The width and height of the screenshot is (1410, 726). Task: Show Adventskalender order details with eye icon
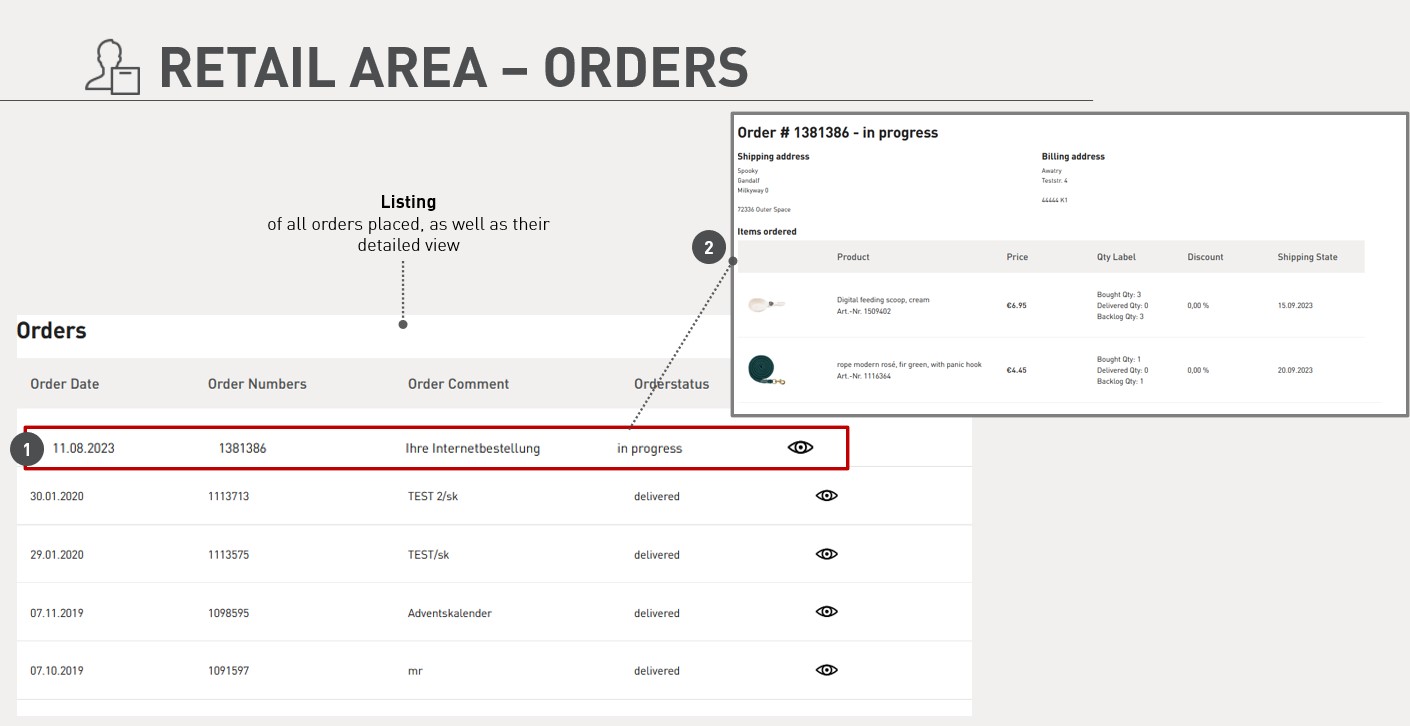826,612
